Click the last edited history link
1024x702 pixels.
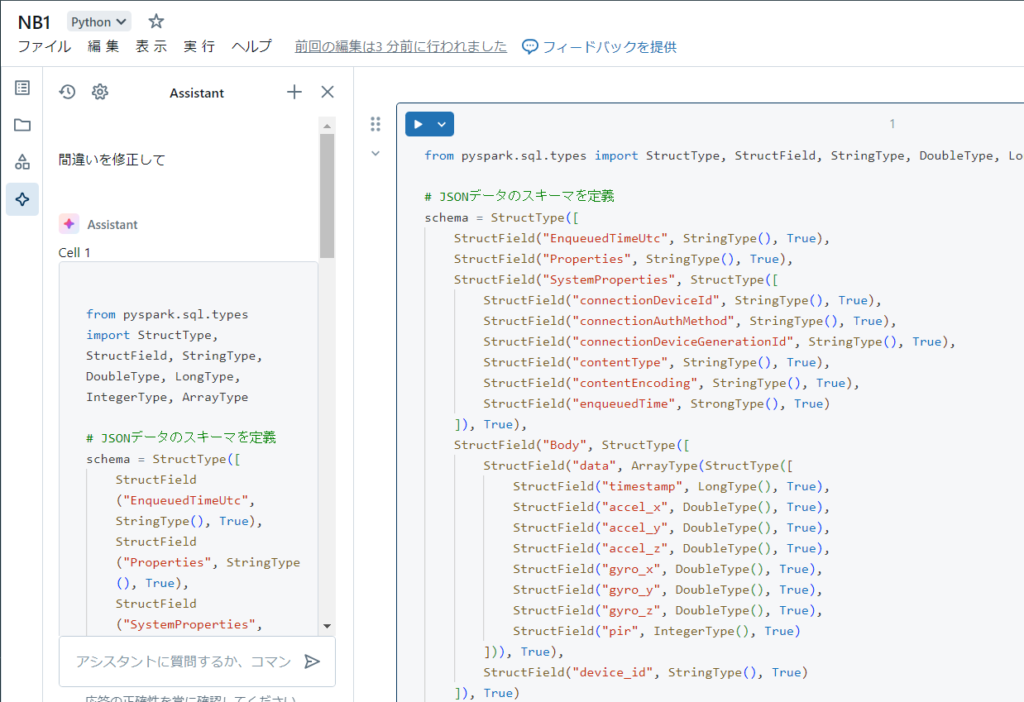[x=400, y=46]
